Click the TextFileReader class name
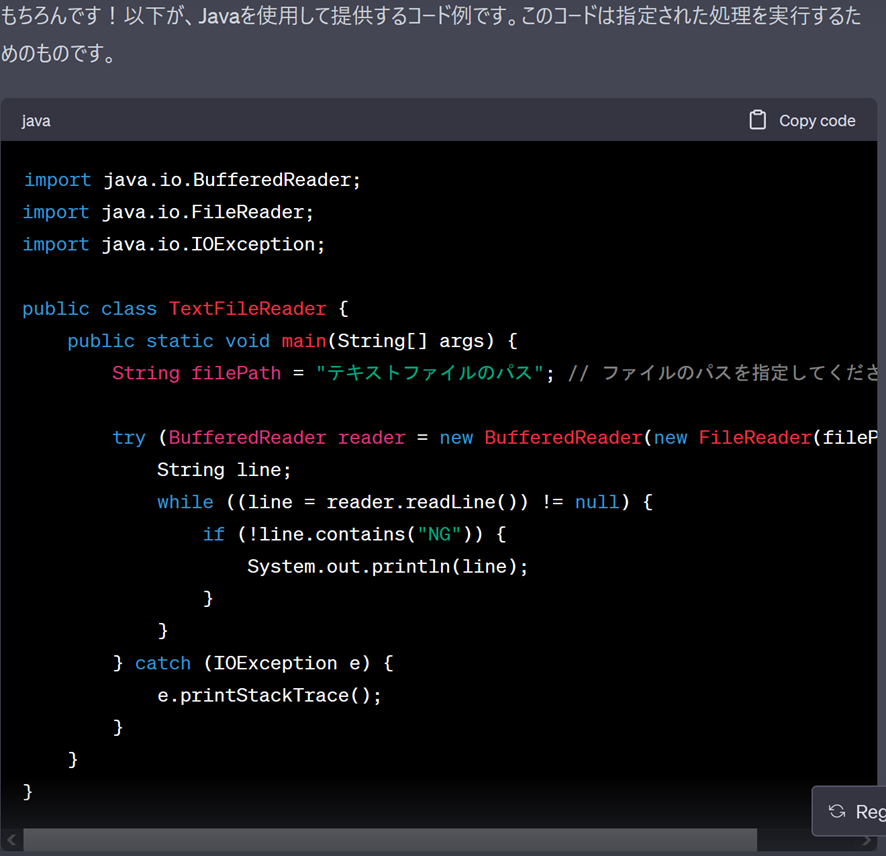This screenshot has height=856, width=886. tap(247, 308)
